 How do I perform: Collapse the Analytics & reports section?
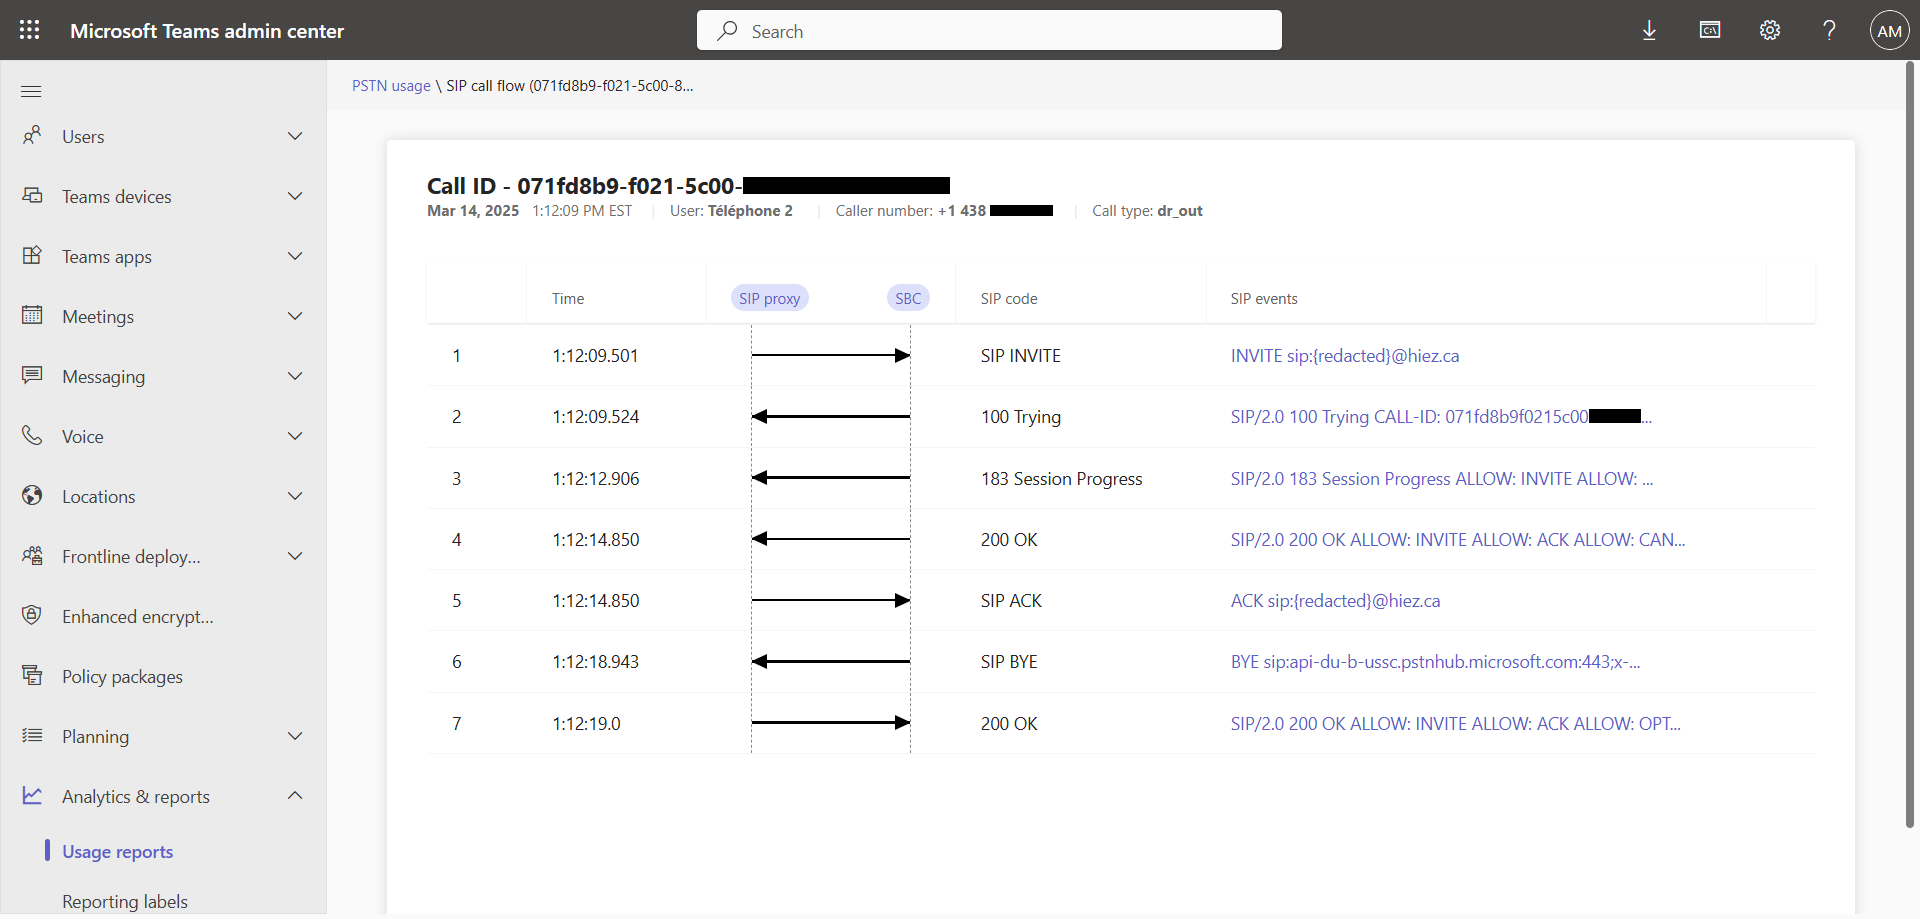pos(295,796)
